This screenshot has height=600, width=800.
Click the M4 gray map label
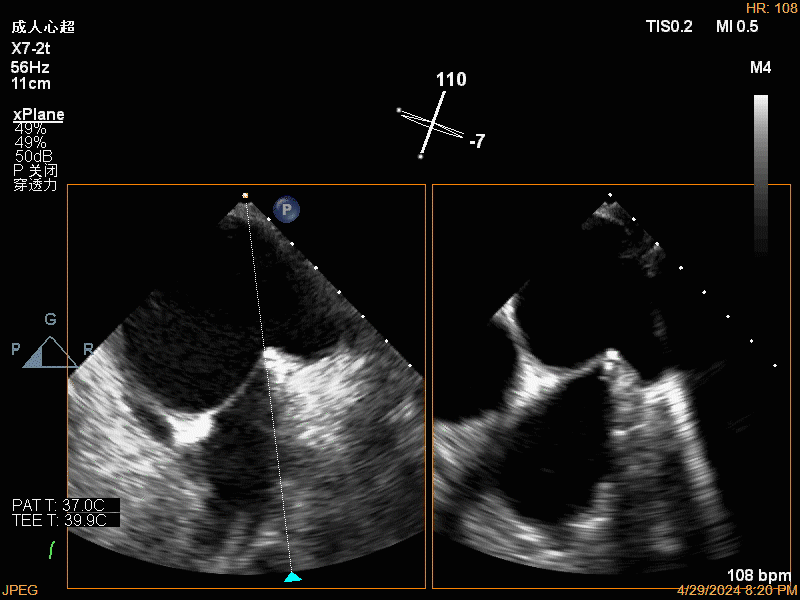760,68
